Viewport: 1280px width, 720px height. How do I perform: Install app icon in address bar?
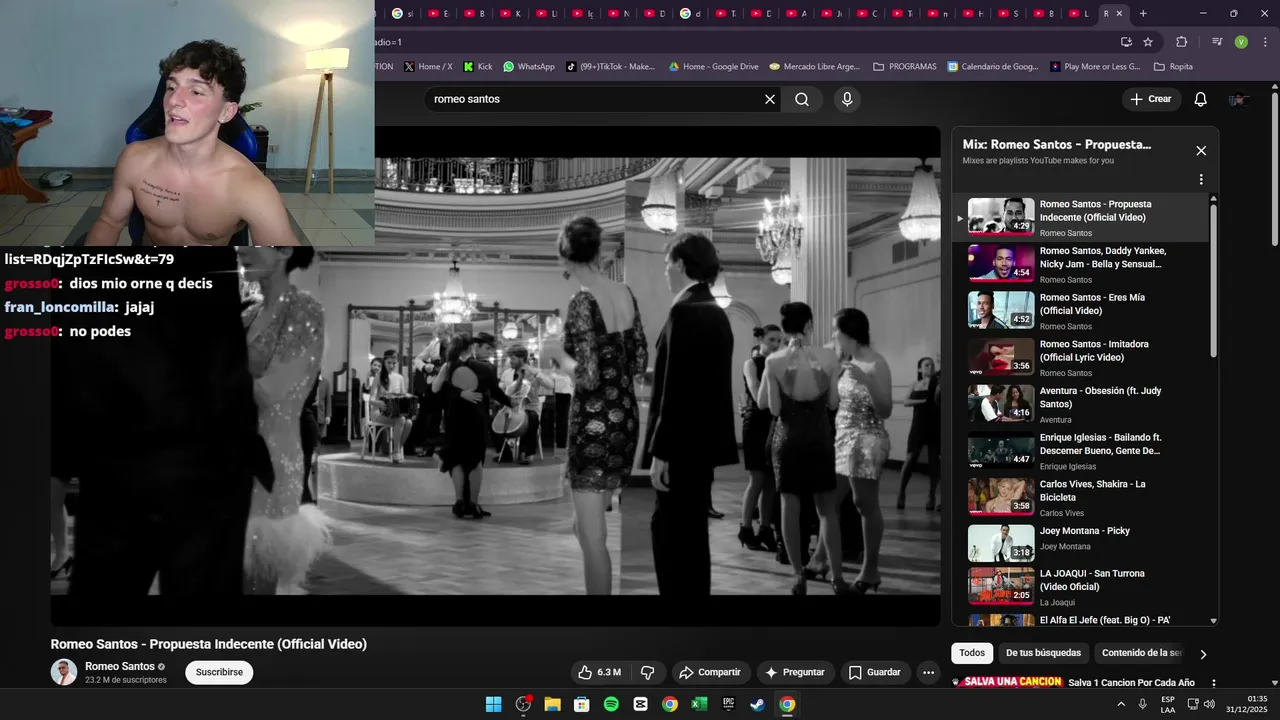(x=1126, y=42)
